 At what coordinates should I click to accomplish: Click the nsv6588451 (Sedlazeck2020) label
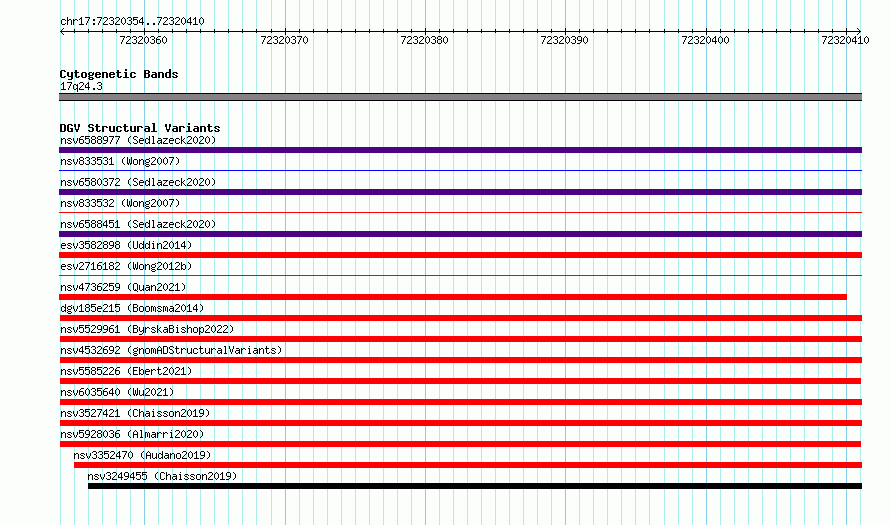(138, 224)
